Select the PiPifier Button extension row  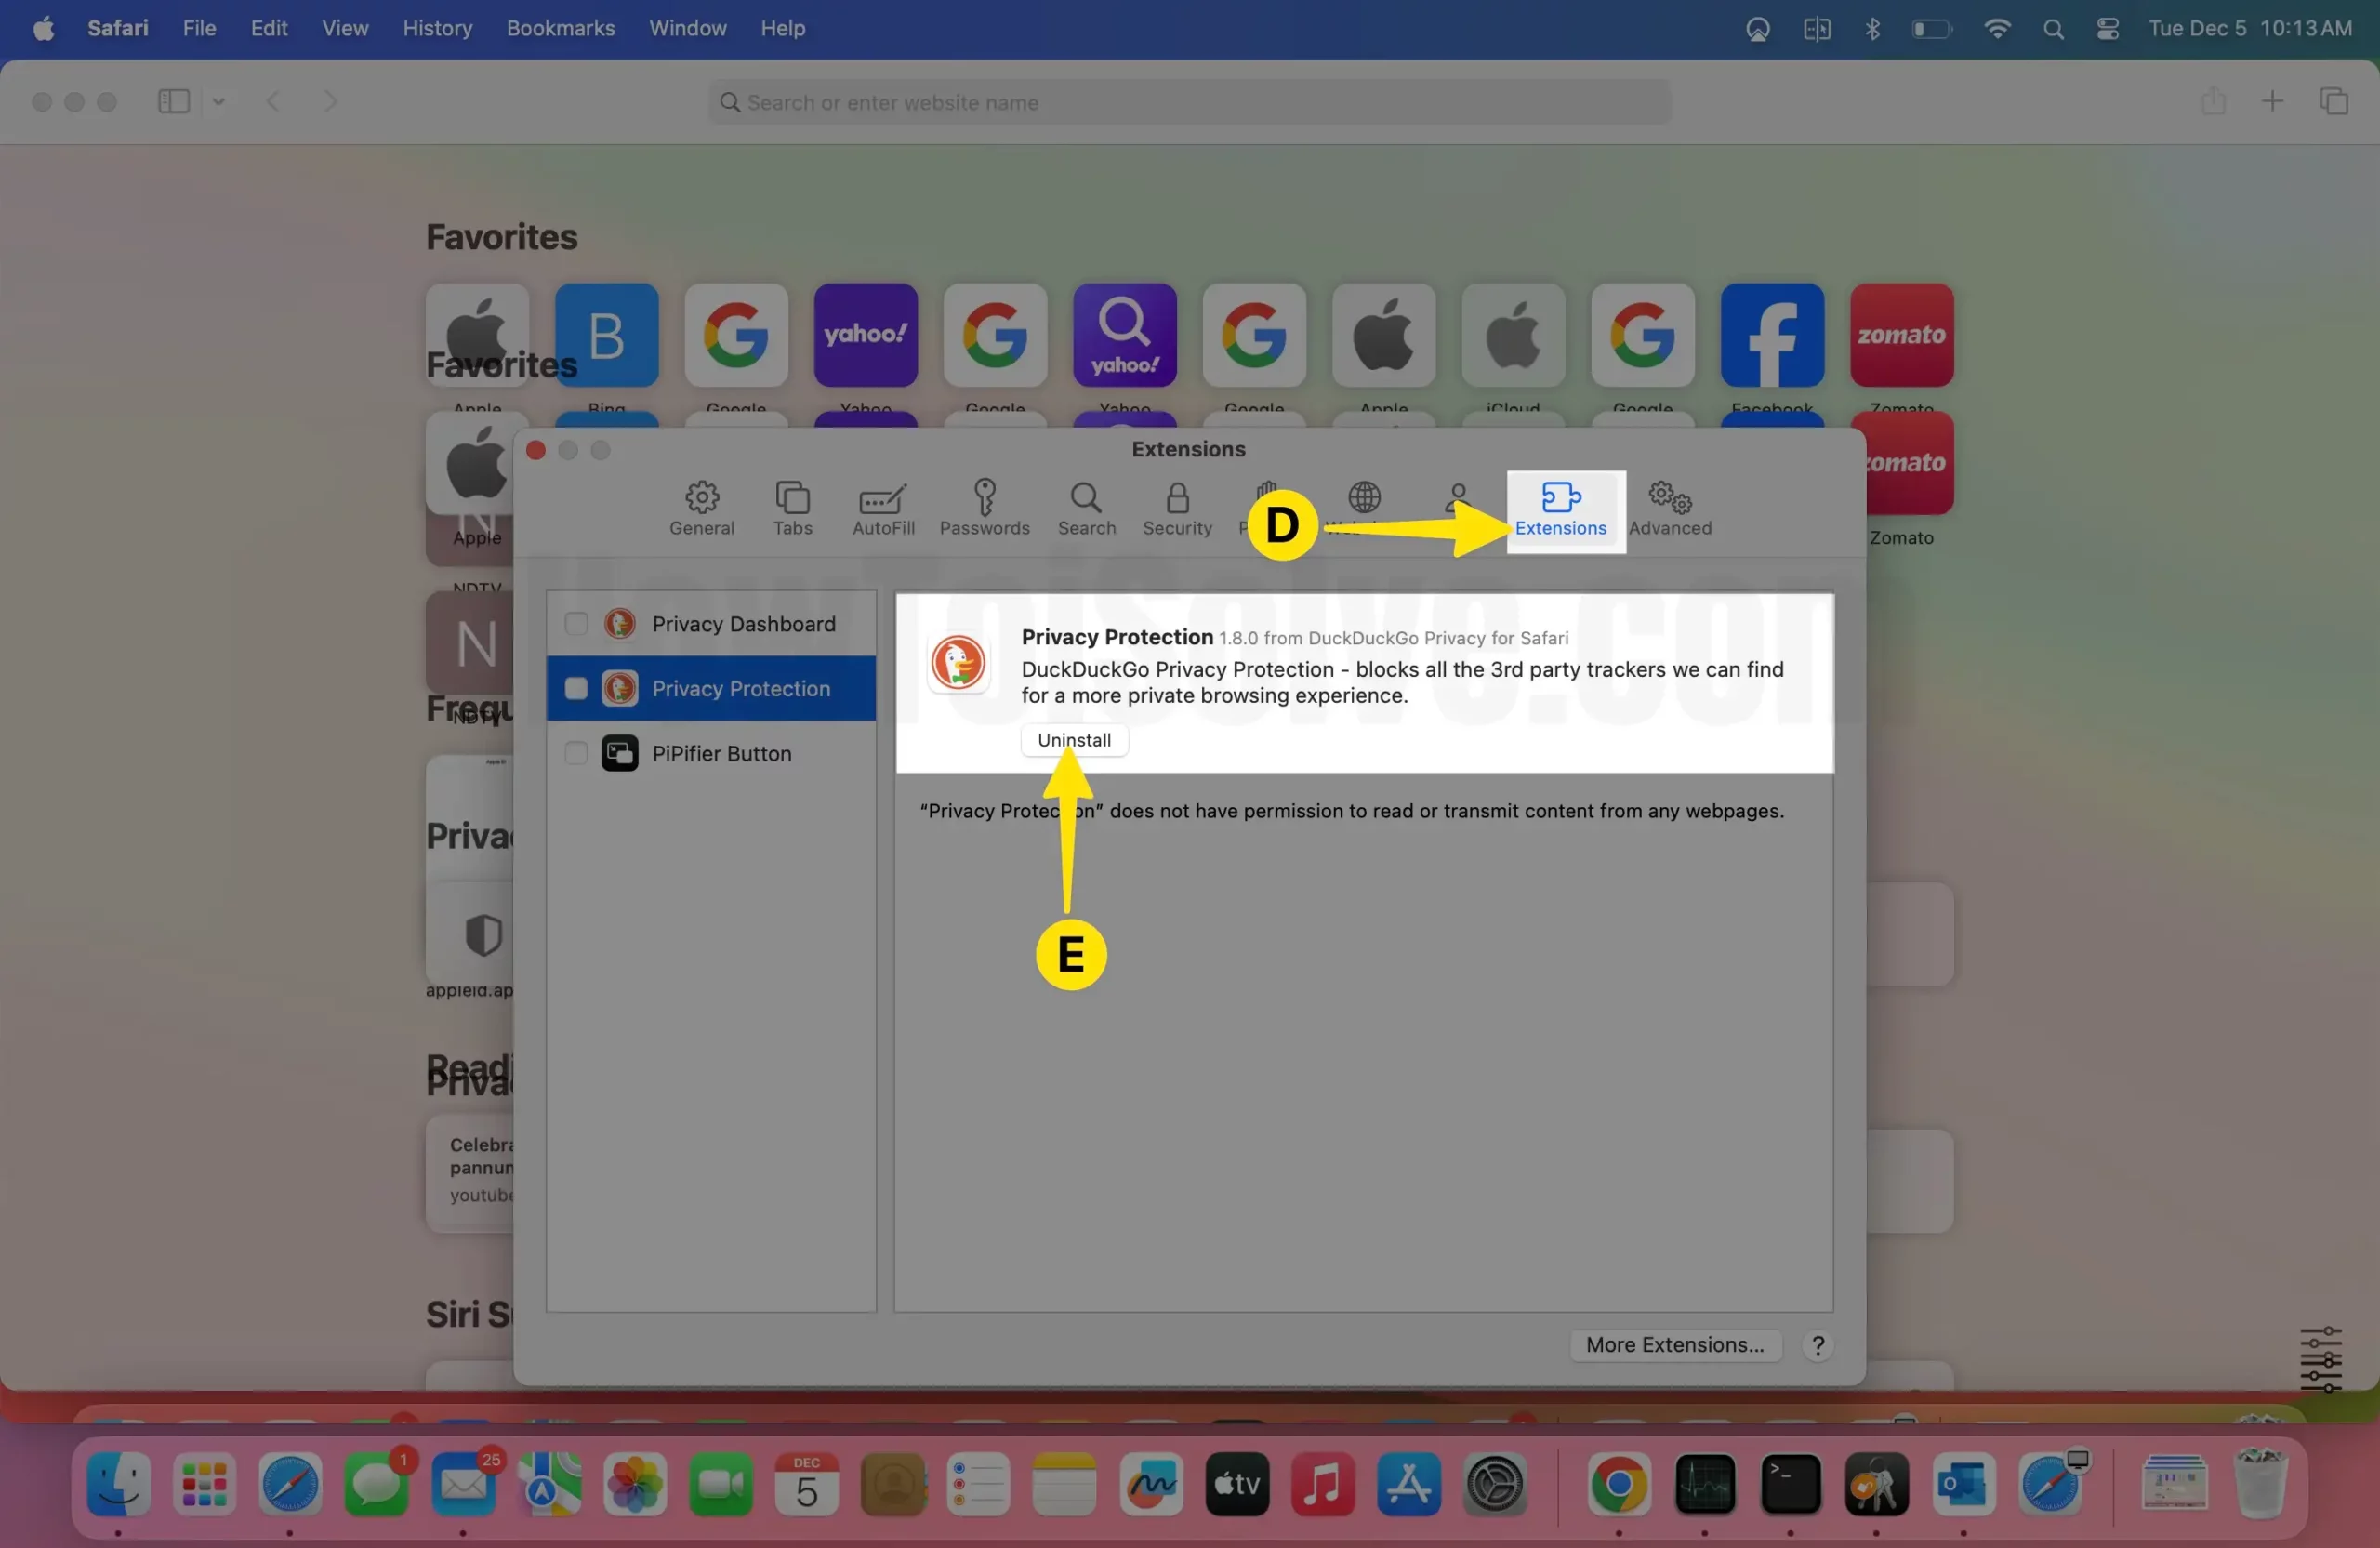pos(711,753)
